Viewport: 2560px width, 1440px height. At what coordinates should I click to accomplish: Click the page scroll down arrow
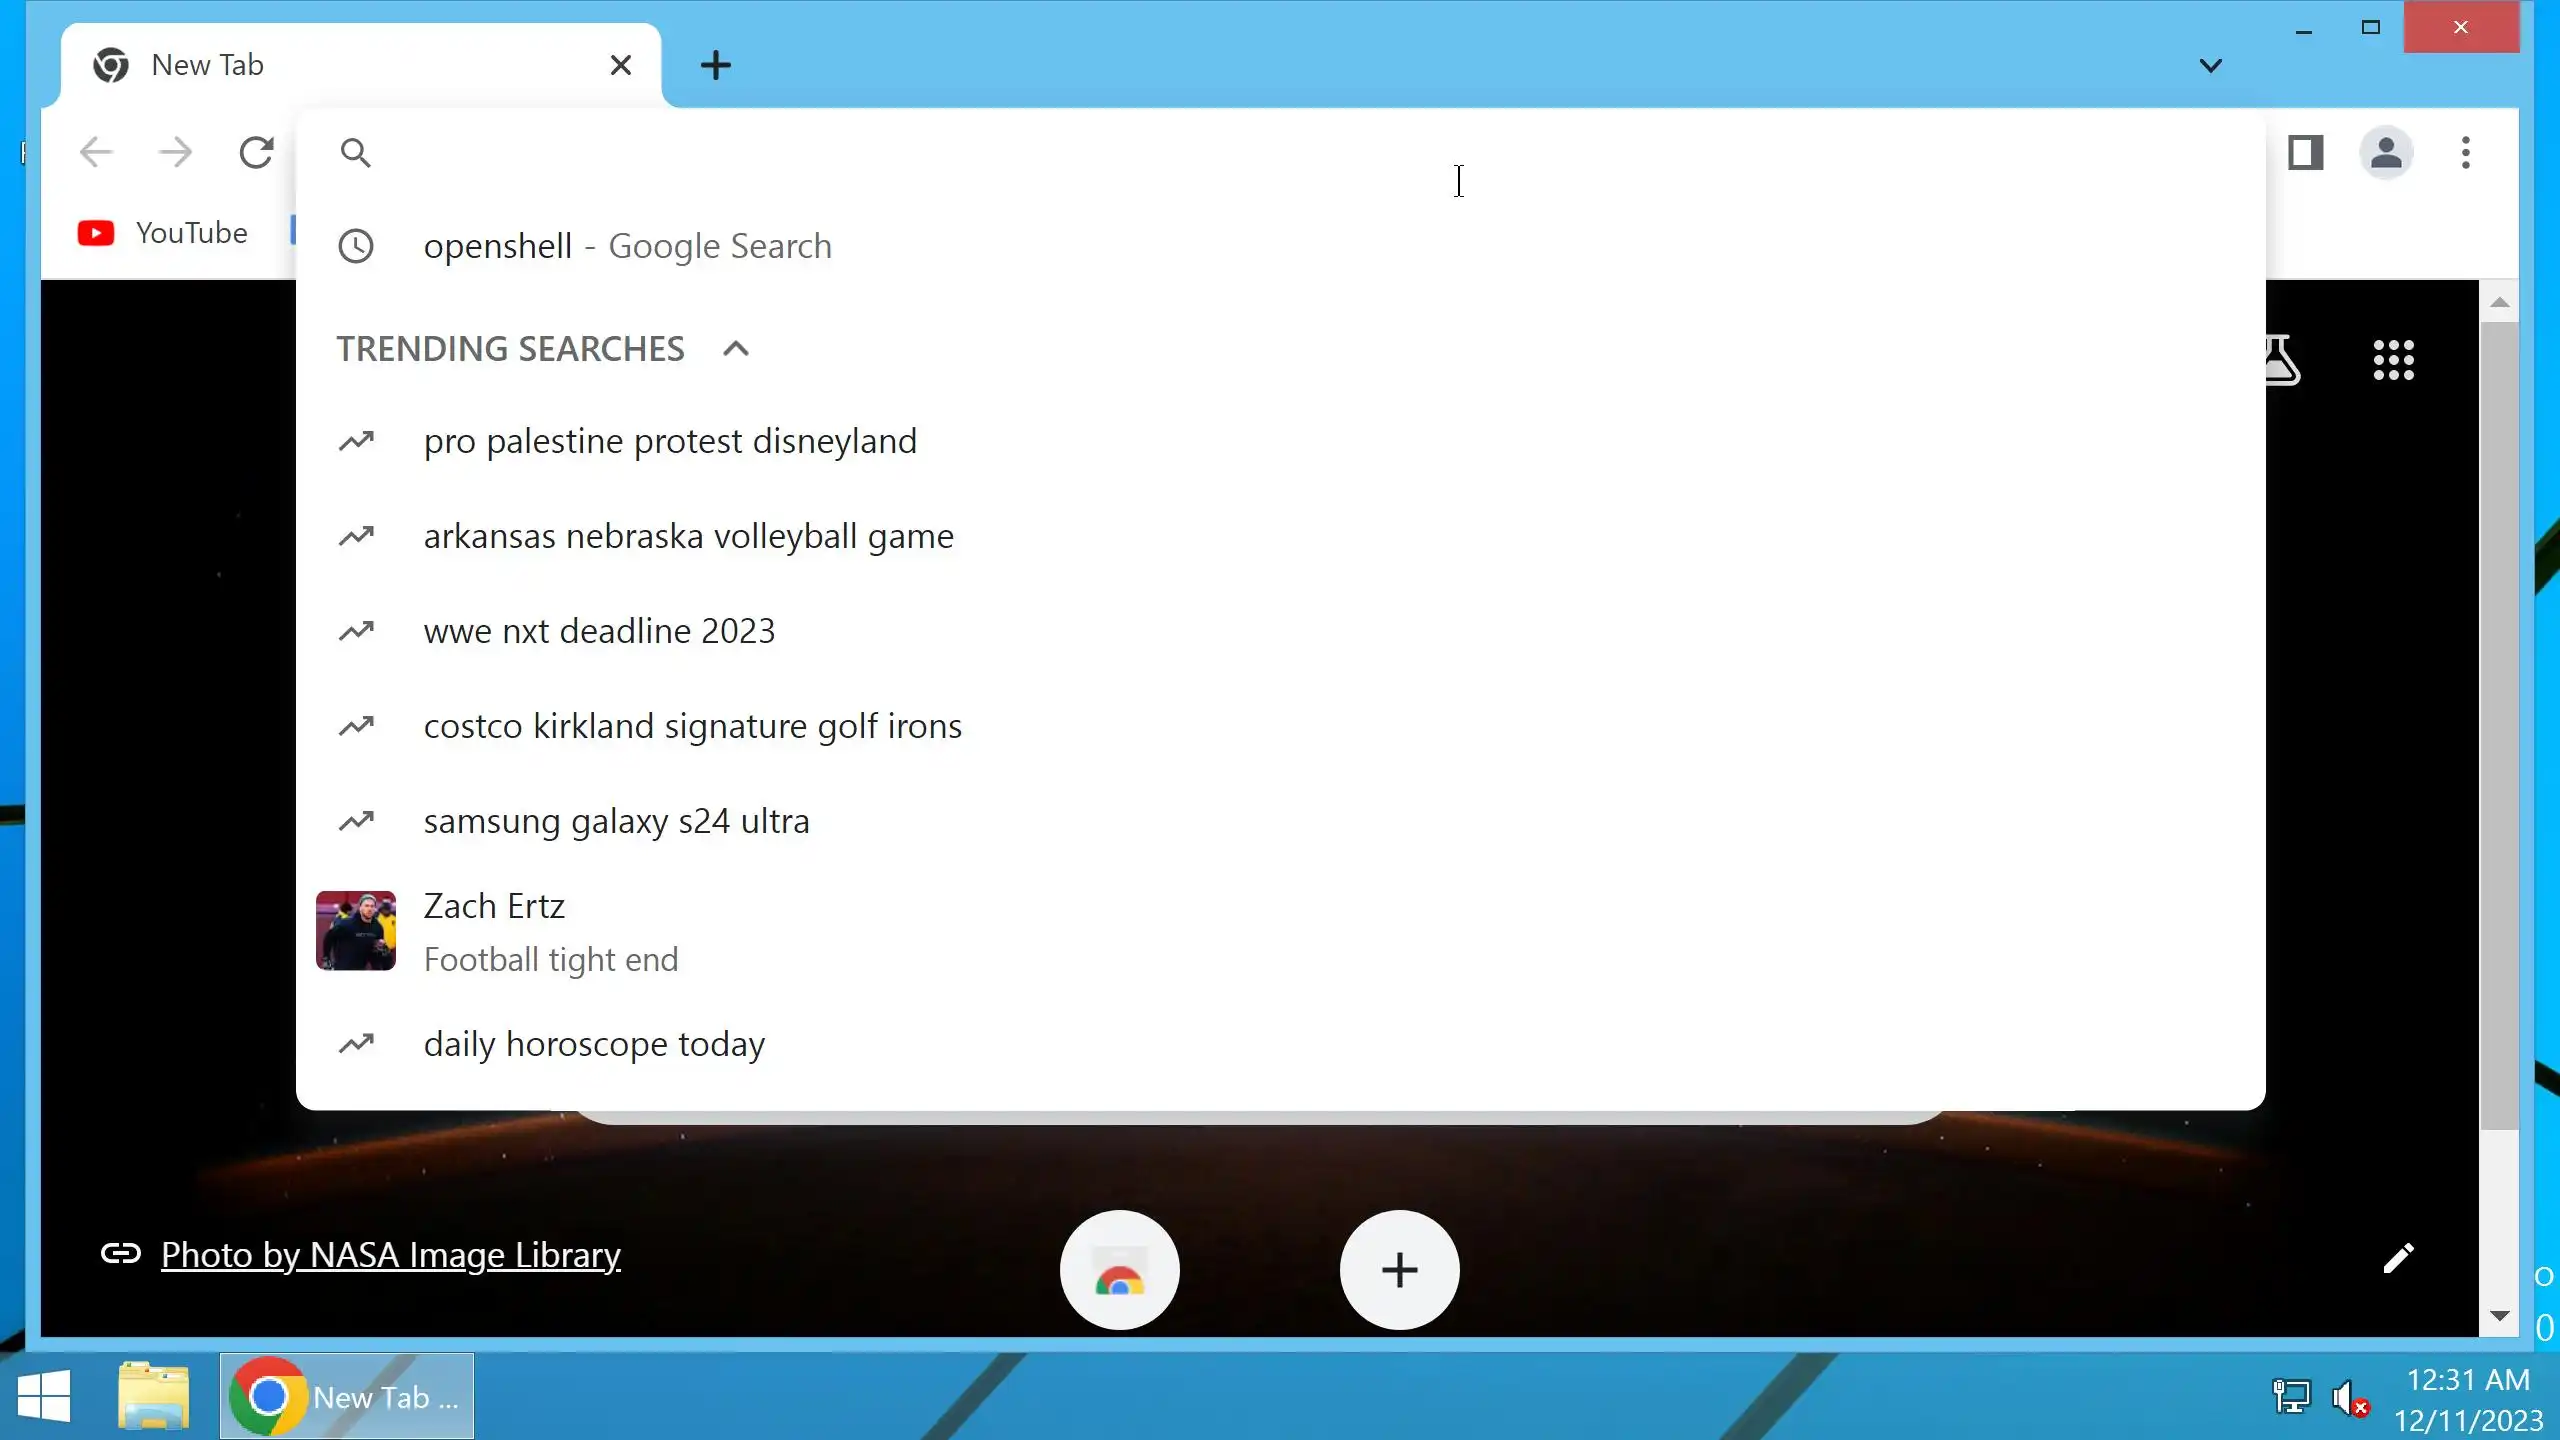(x=2499, y=1316)
